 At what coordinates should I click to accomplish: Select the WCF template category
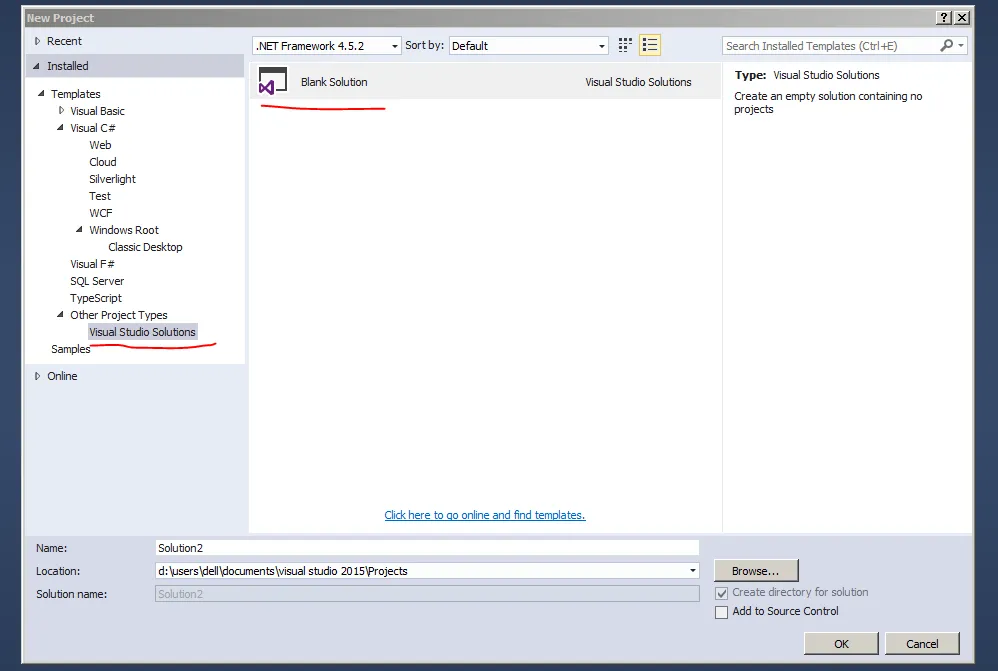click(x=101, y=213)
